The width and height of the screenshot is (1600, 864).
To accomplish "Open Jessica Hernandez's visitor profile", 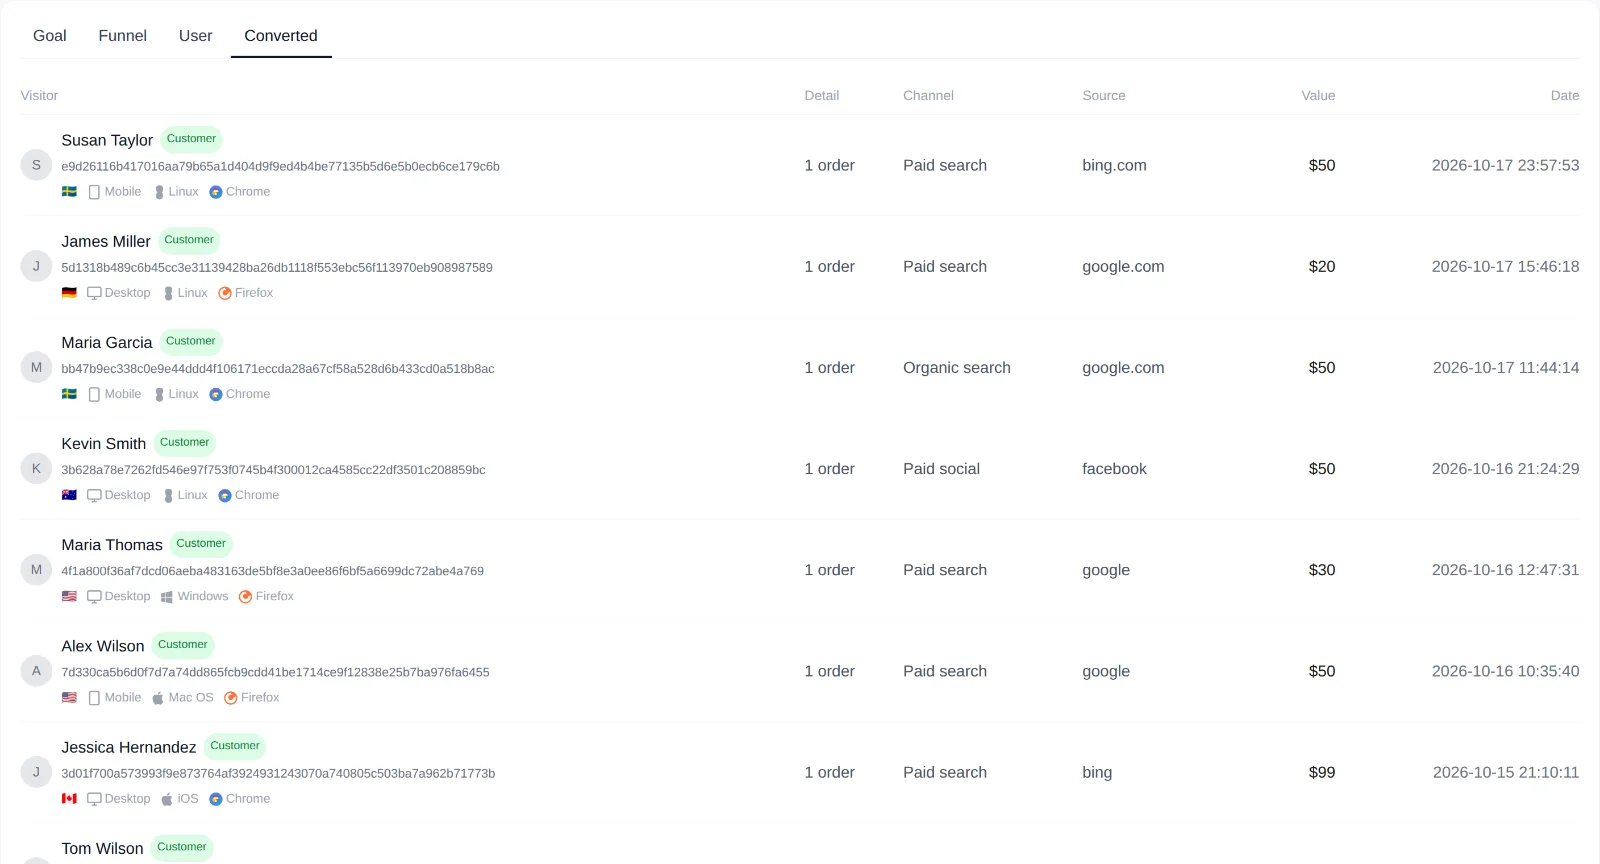I will click(x=129, y=747).
